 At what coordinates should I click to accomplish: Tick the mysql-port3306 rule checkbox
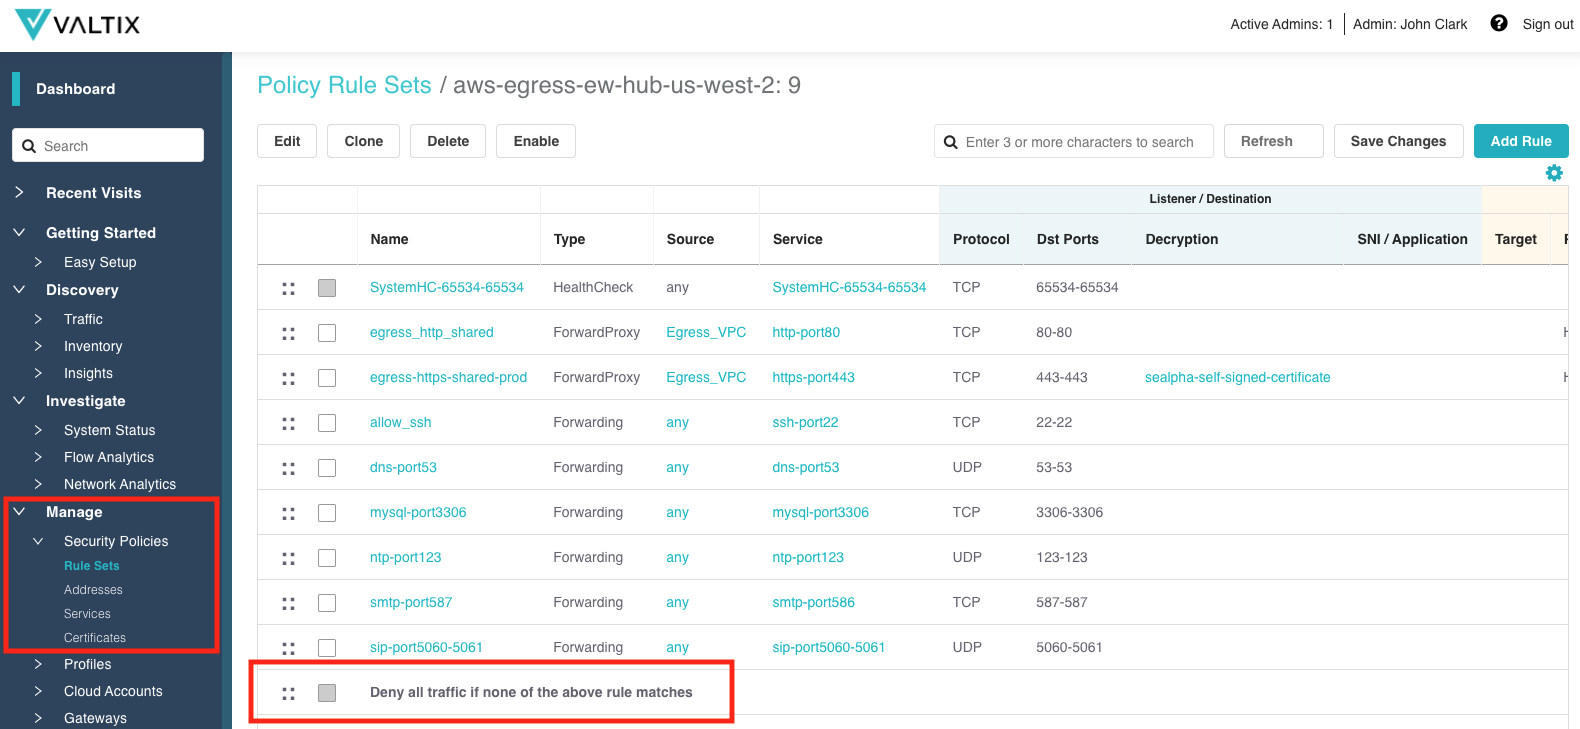pyautogui.click(x=327, y=513)
